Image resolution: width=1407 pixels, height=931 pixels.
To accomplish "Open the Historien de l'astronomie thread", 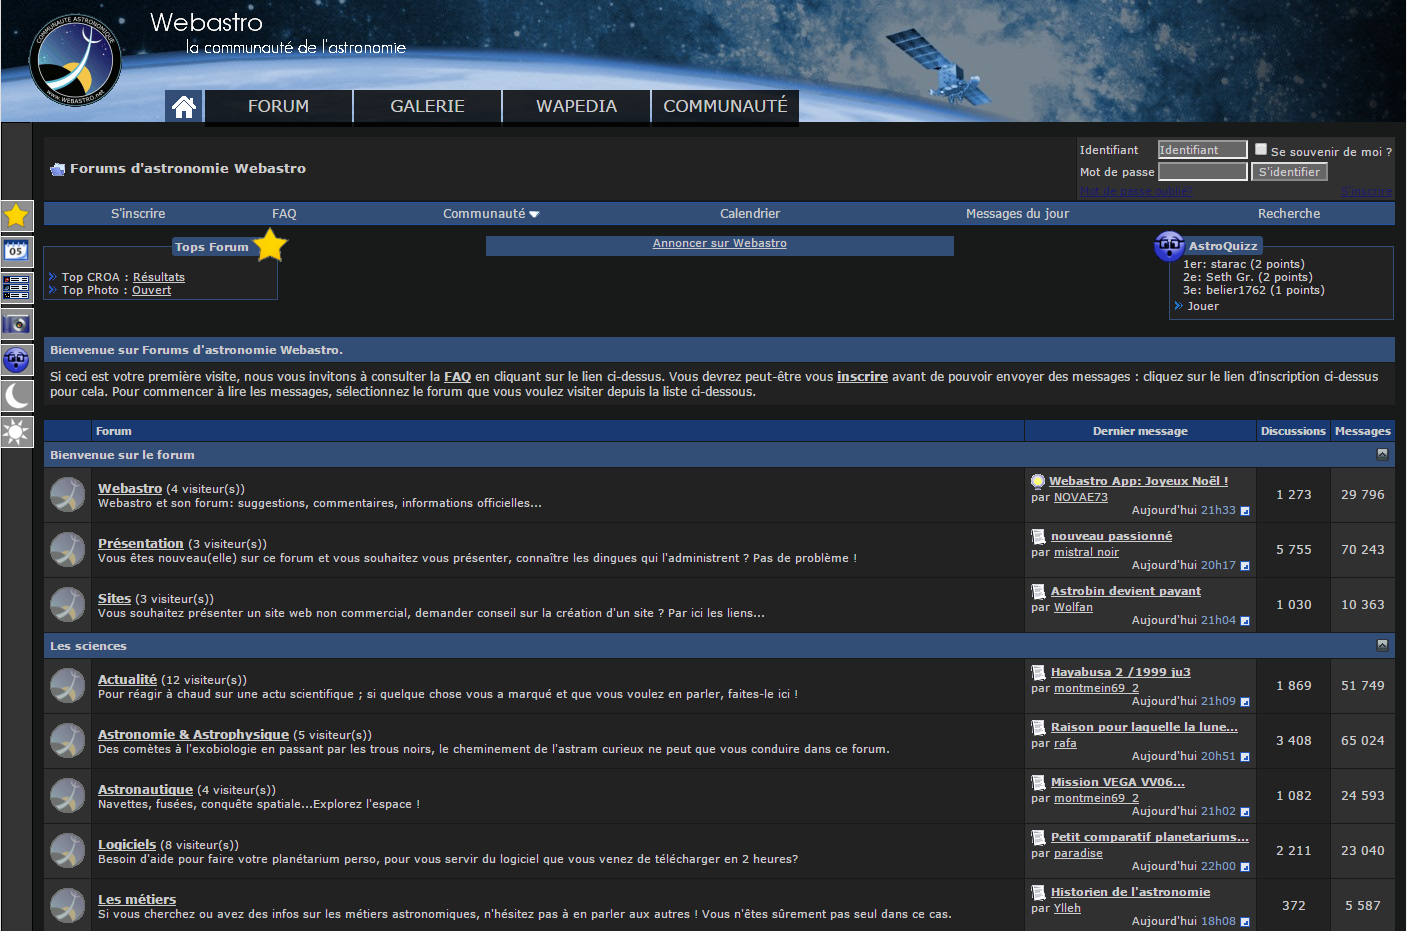I will coord(1130,892).
